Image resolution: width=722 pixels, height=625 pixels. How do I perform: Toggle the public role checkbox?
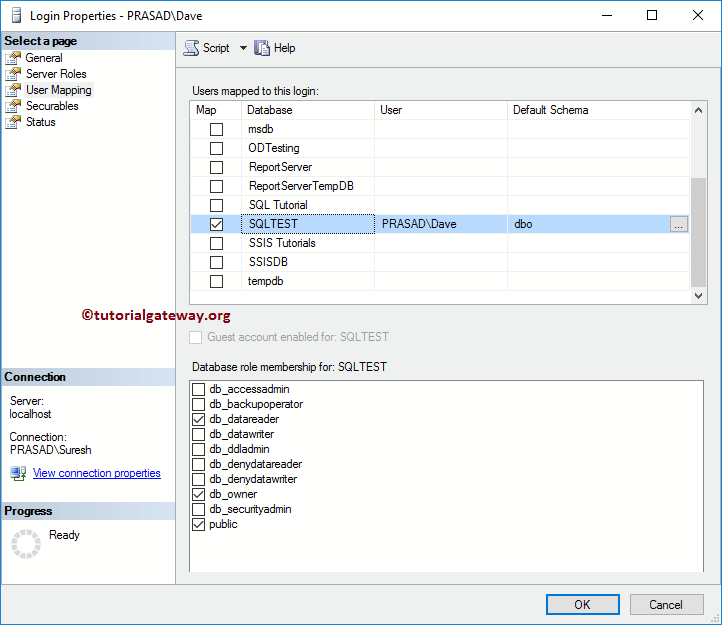(198, 524)
